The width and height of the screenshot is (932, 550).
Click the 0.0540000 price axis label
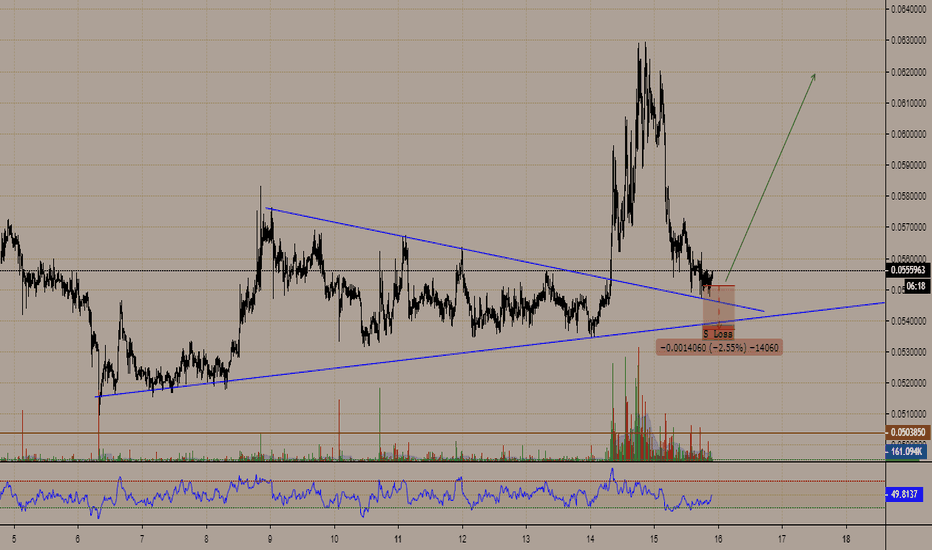coord(908,320)
